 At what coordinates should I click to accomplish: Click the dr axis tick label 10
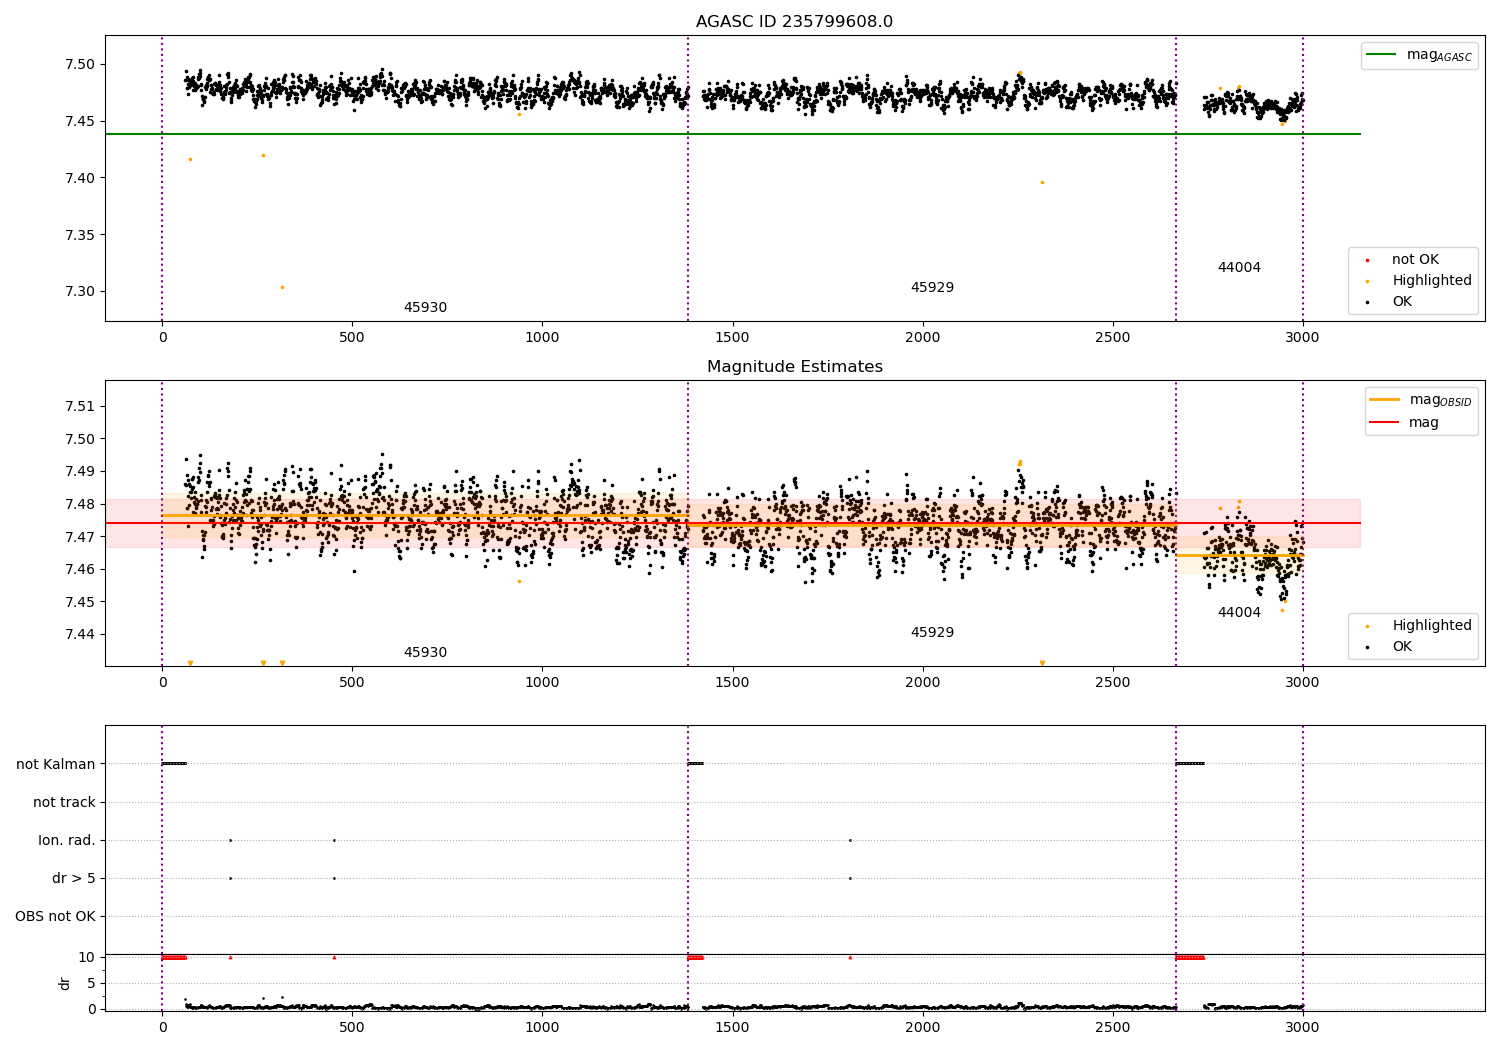coord(87,957)
